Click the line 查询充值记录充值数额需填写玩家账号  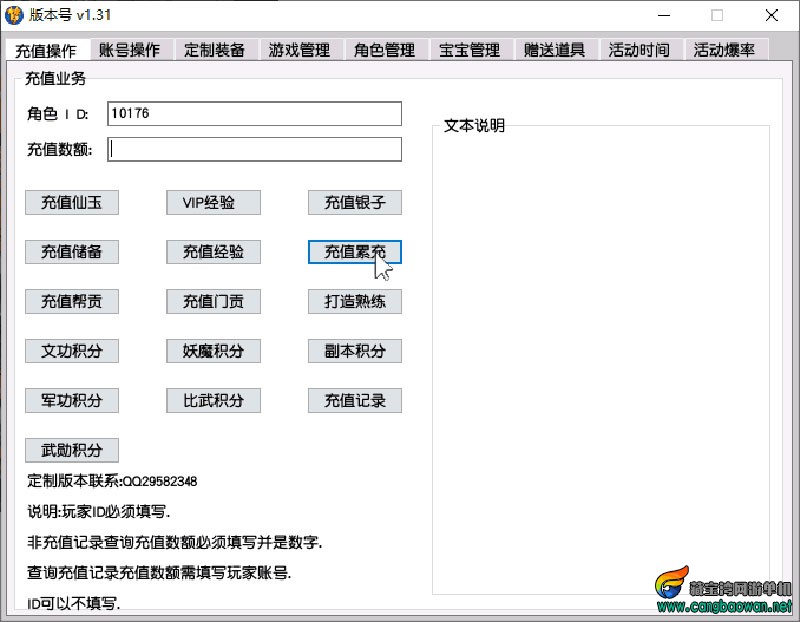tap(159, 573)
